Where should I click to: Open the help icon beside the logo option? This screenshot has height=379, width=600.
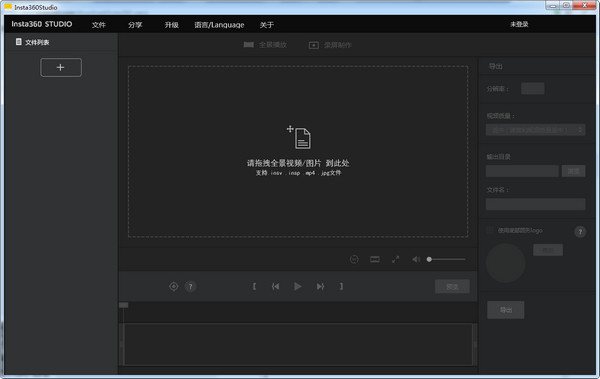pyautogui.click(x=580, y=232)
